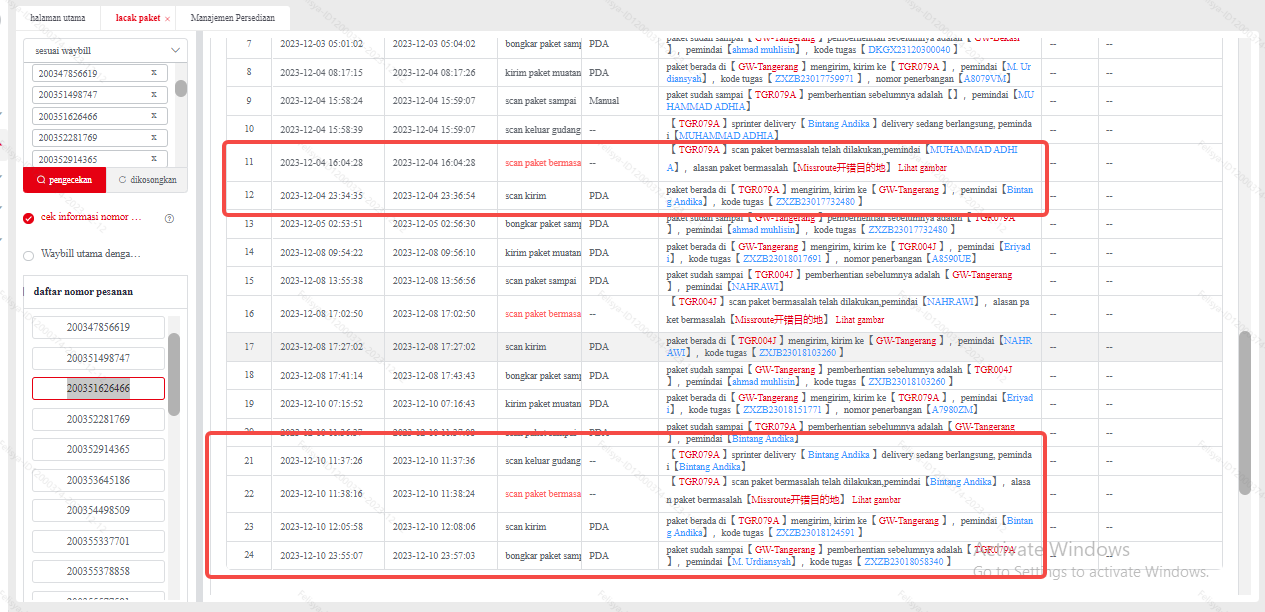
Task: Open help icon beside cek informasi nomor
Action: 169,218
